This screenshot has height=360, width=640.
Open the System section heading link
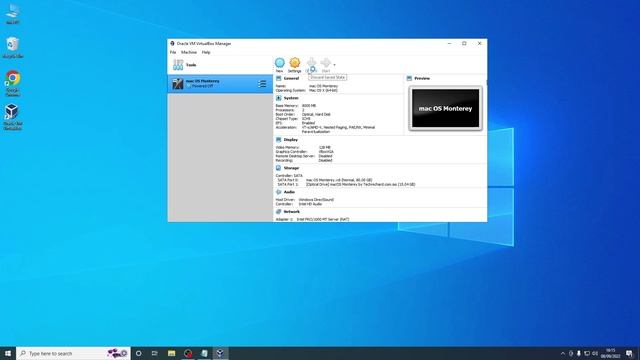(291, 98)
